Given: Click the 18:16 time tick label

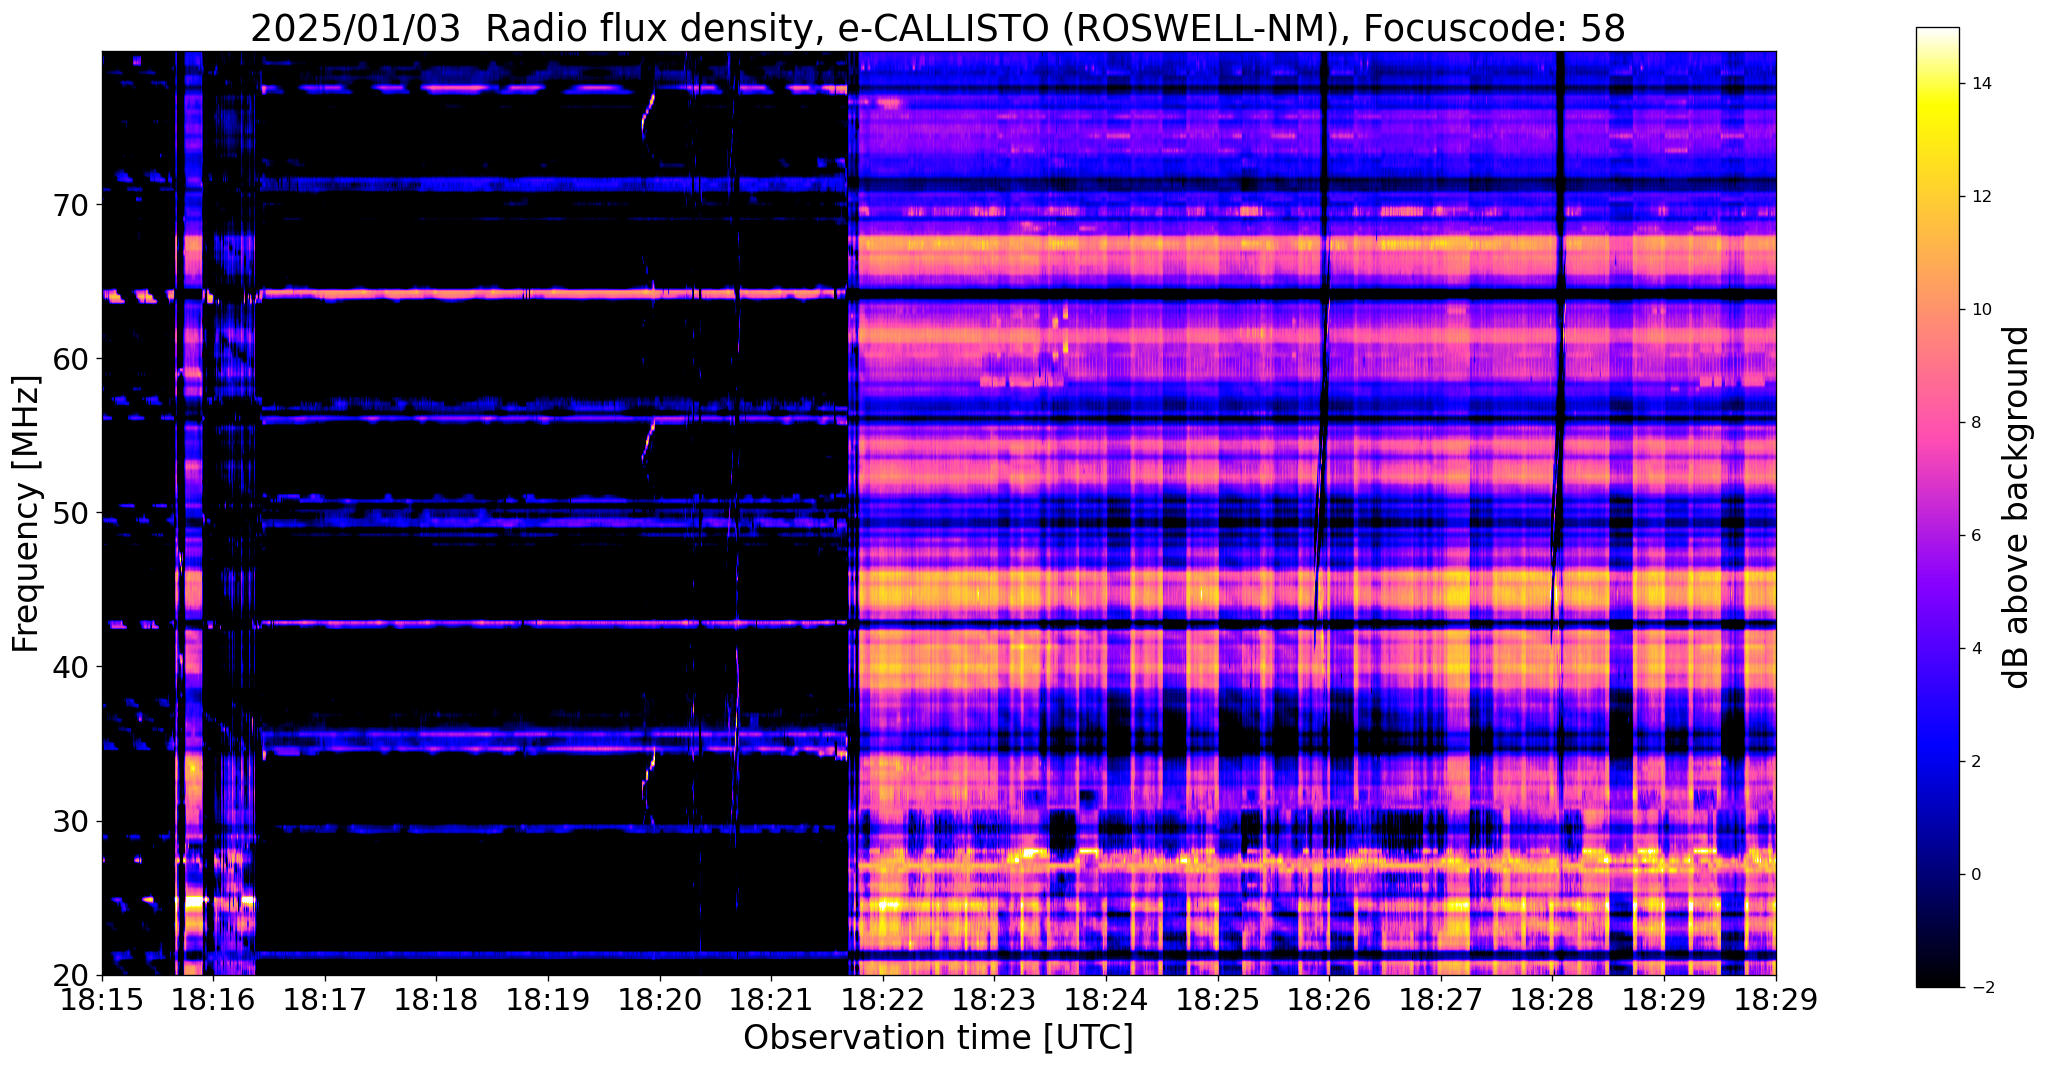Looking at the screenshot, I should pyautogui.click(x=213, y=1000).
